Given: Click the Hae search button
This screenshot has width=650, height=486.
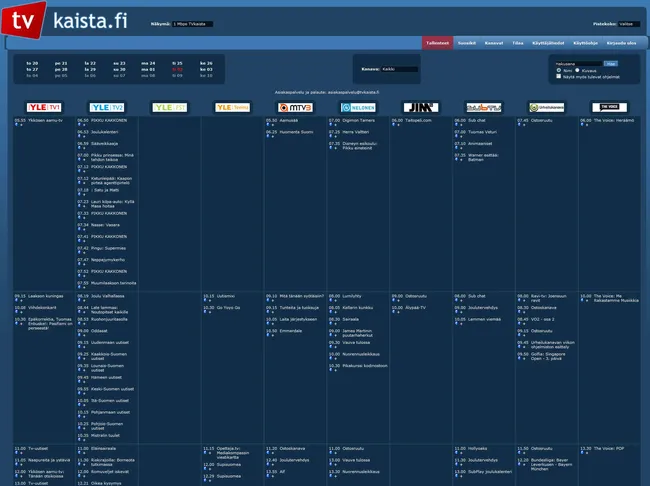Looking at the screenshot, I should coord(611,63).
